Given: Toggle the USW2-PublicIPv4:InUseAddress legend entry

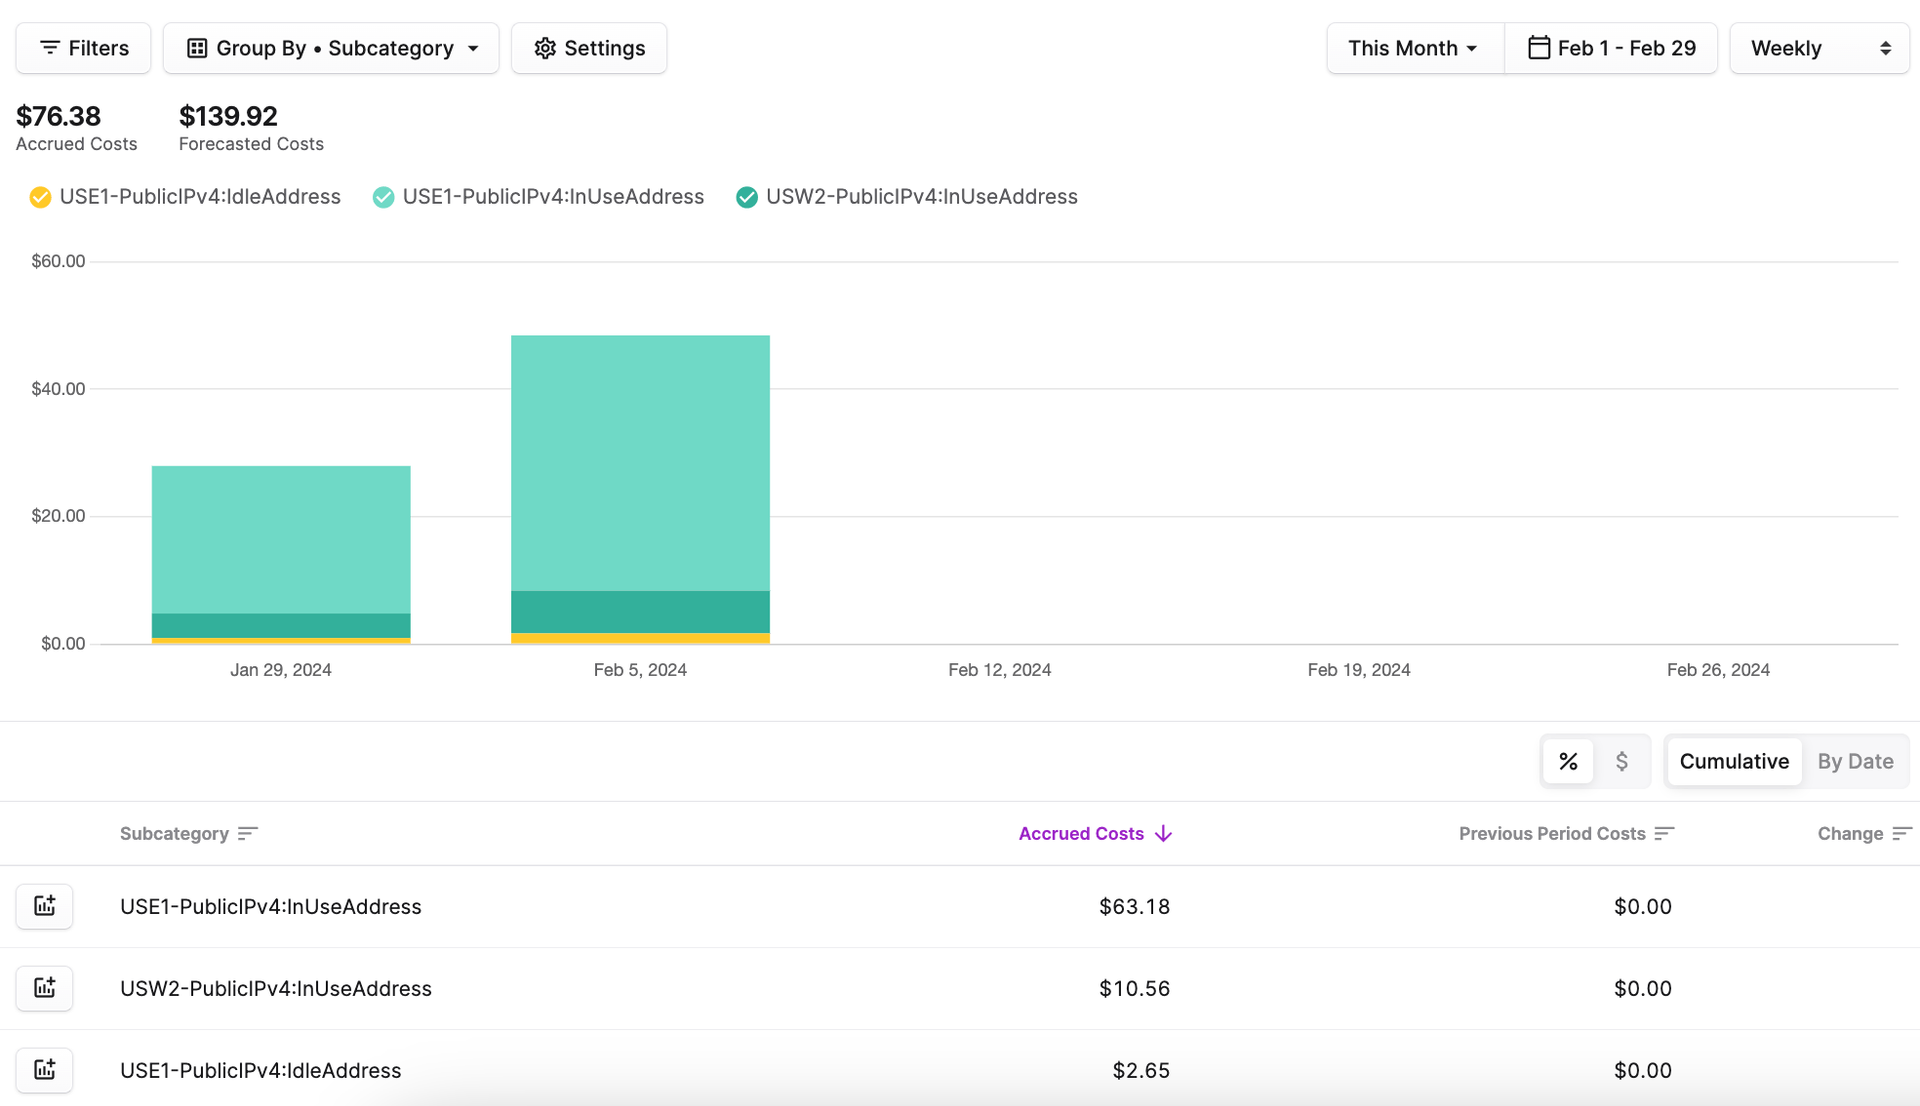Looking at the screenshot, I should coord(906,196).
